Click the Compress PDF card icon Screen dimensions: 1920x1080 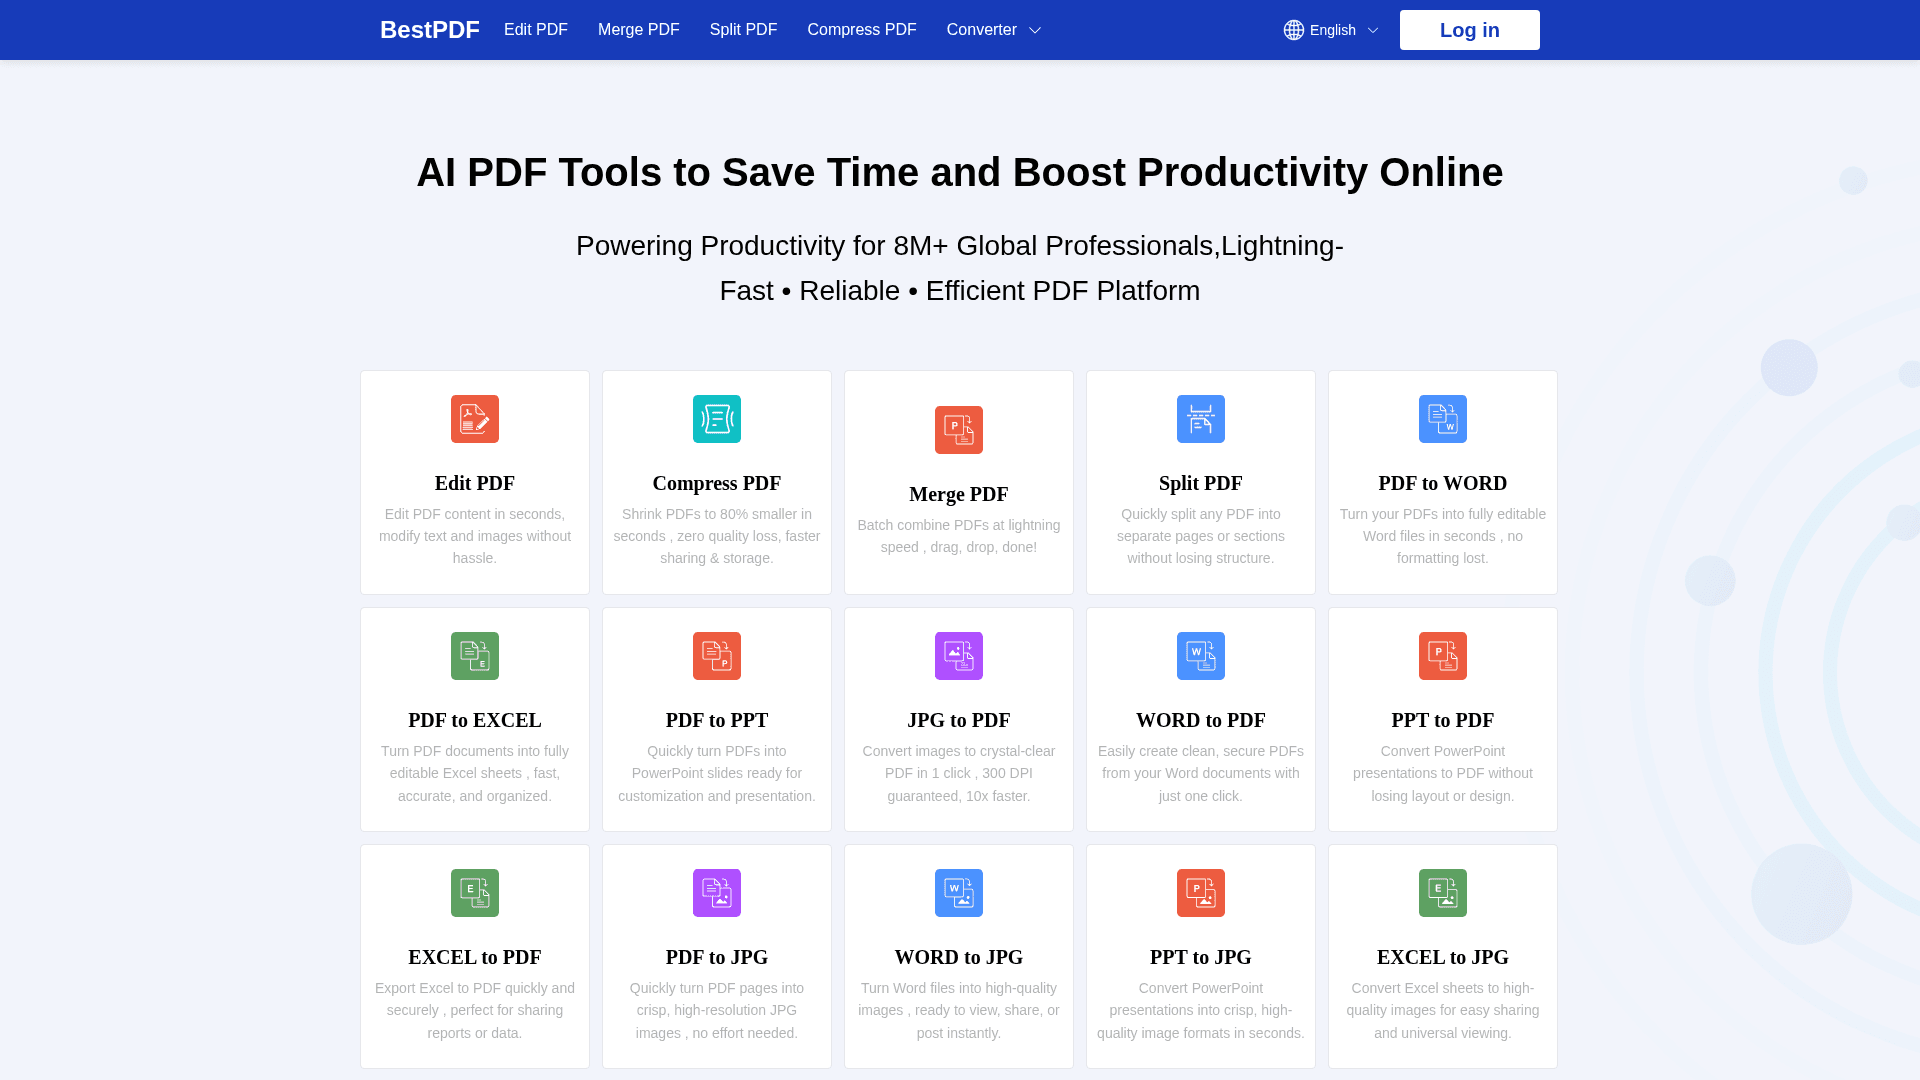(716, 419)
